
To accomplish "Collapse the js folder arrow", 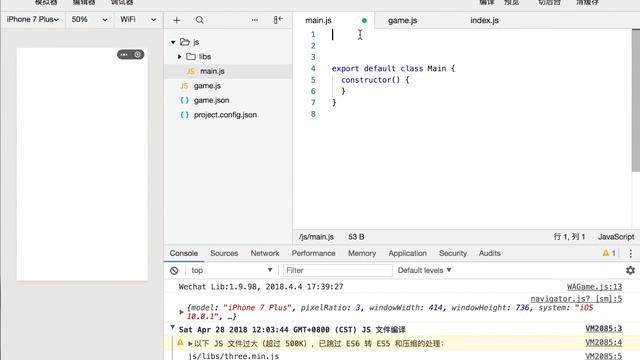I will [173, 42].
